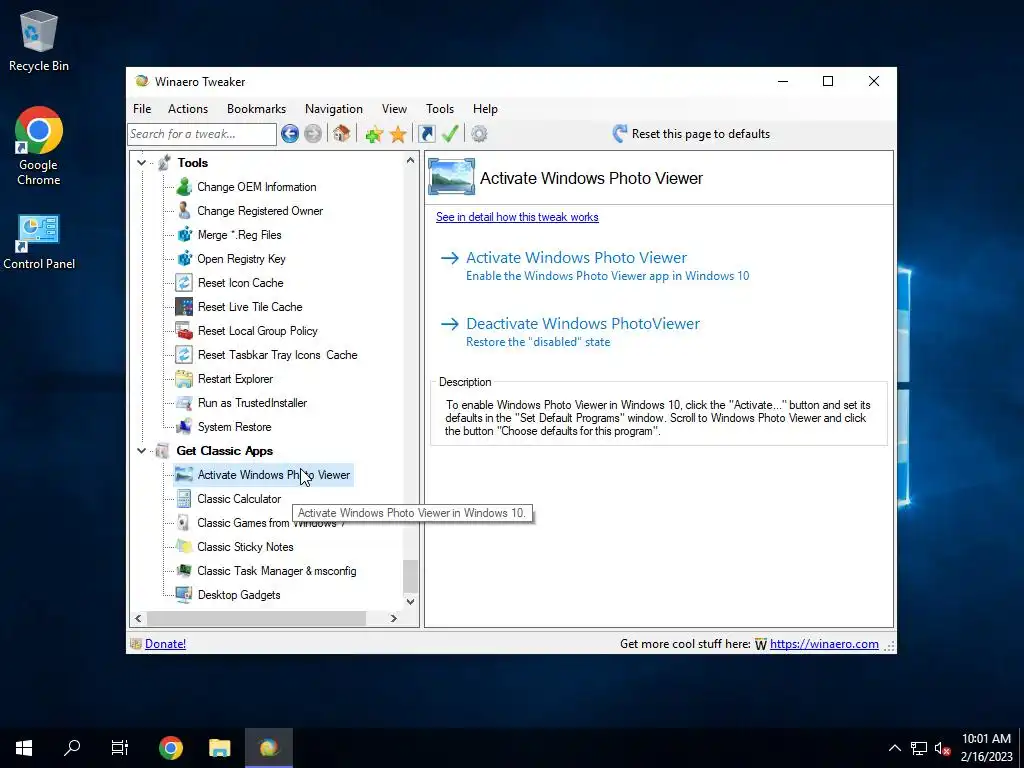Click the tree's horizontal scrollbar right arrow
1024x768 pixels.
(x=394, y=618)
